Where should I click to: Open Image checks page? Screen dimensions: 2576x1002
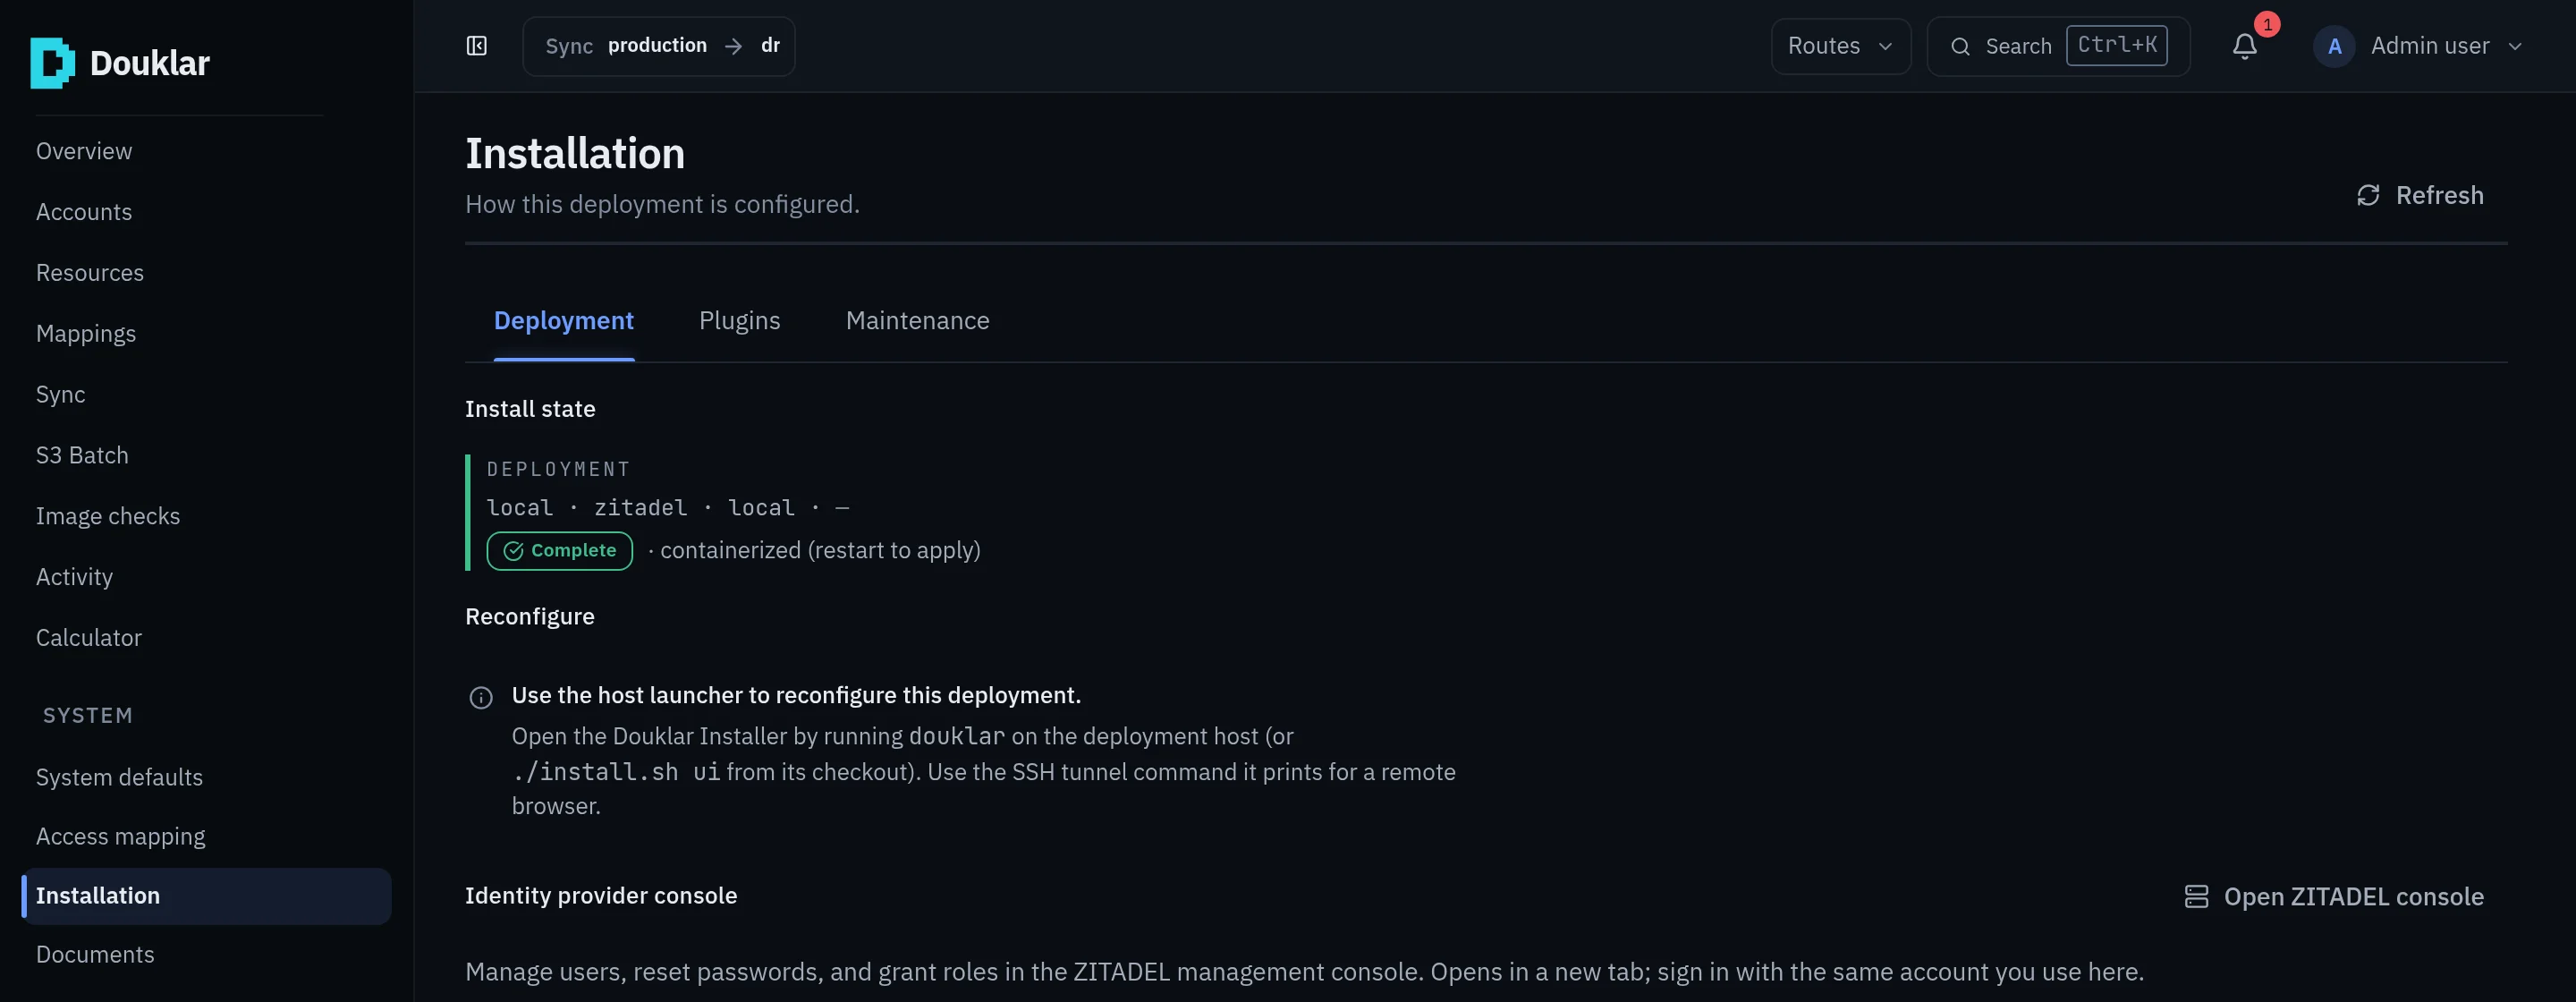(x=108, y=517)
